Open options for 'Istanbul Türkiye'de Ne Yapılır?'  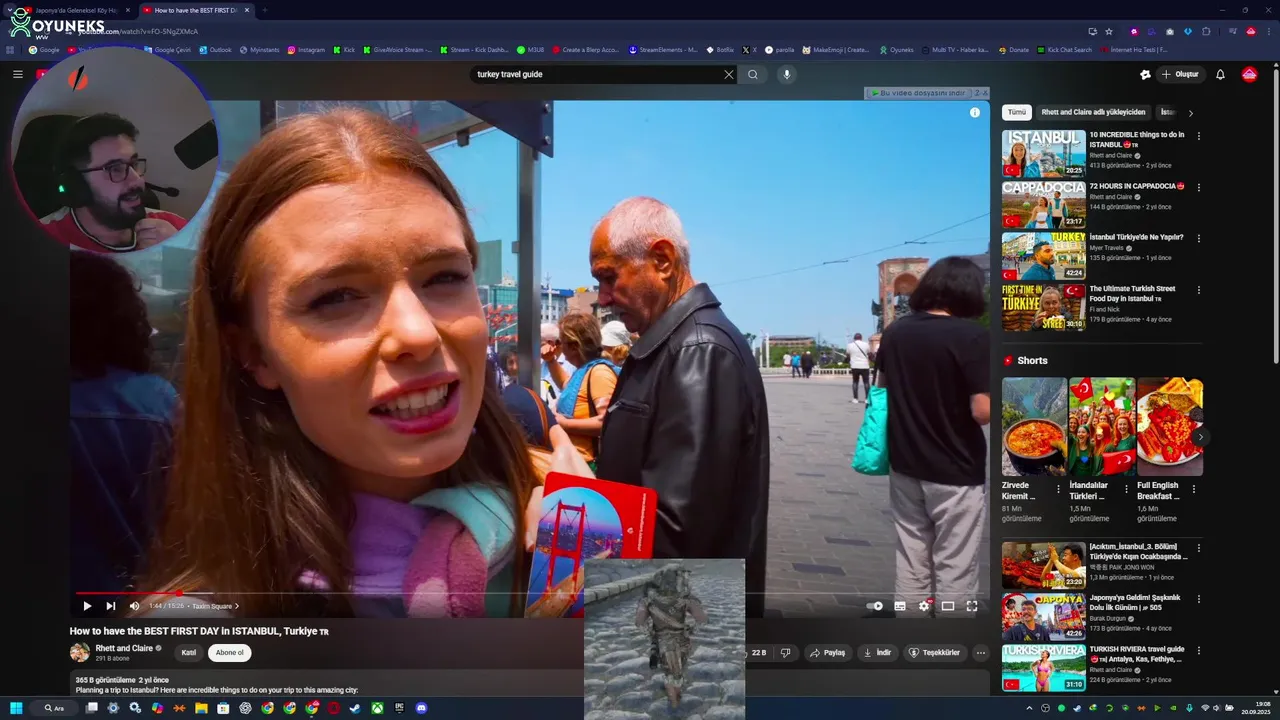(x=1199, y=239)
